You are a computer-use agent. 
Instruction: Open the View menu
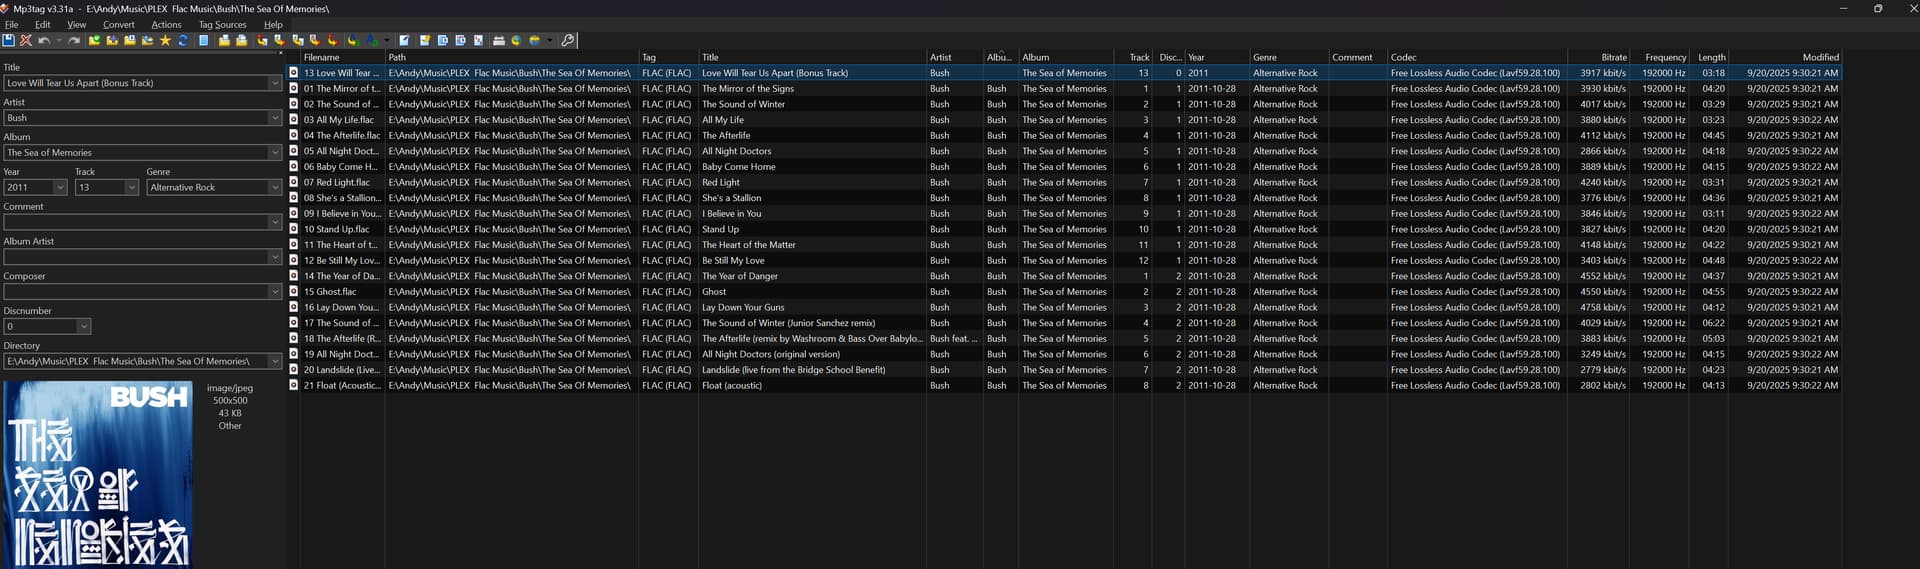click(76, 24)
